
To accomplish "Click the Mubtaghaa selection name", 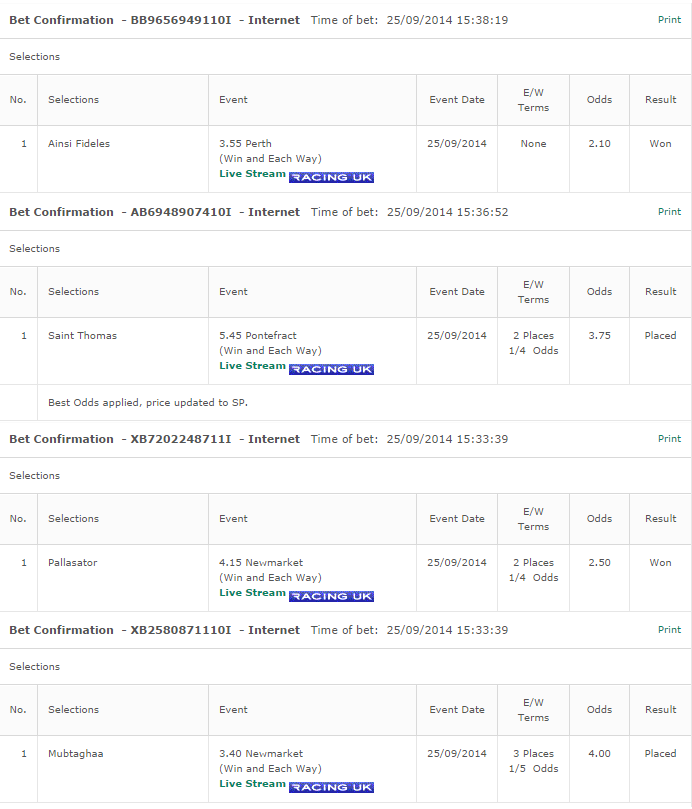I will pos(76,754).
